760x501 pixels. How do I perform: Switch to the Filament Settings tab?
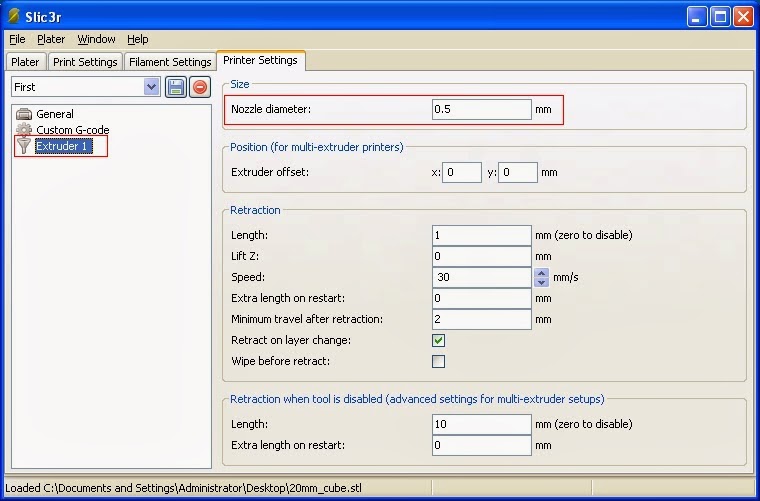point(170,62)
